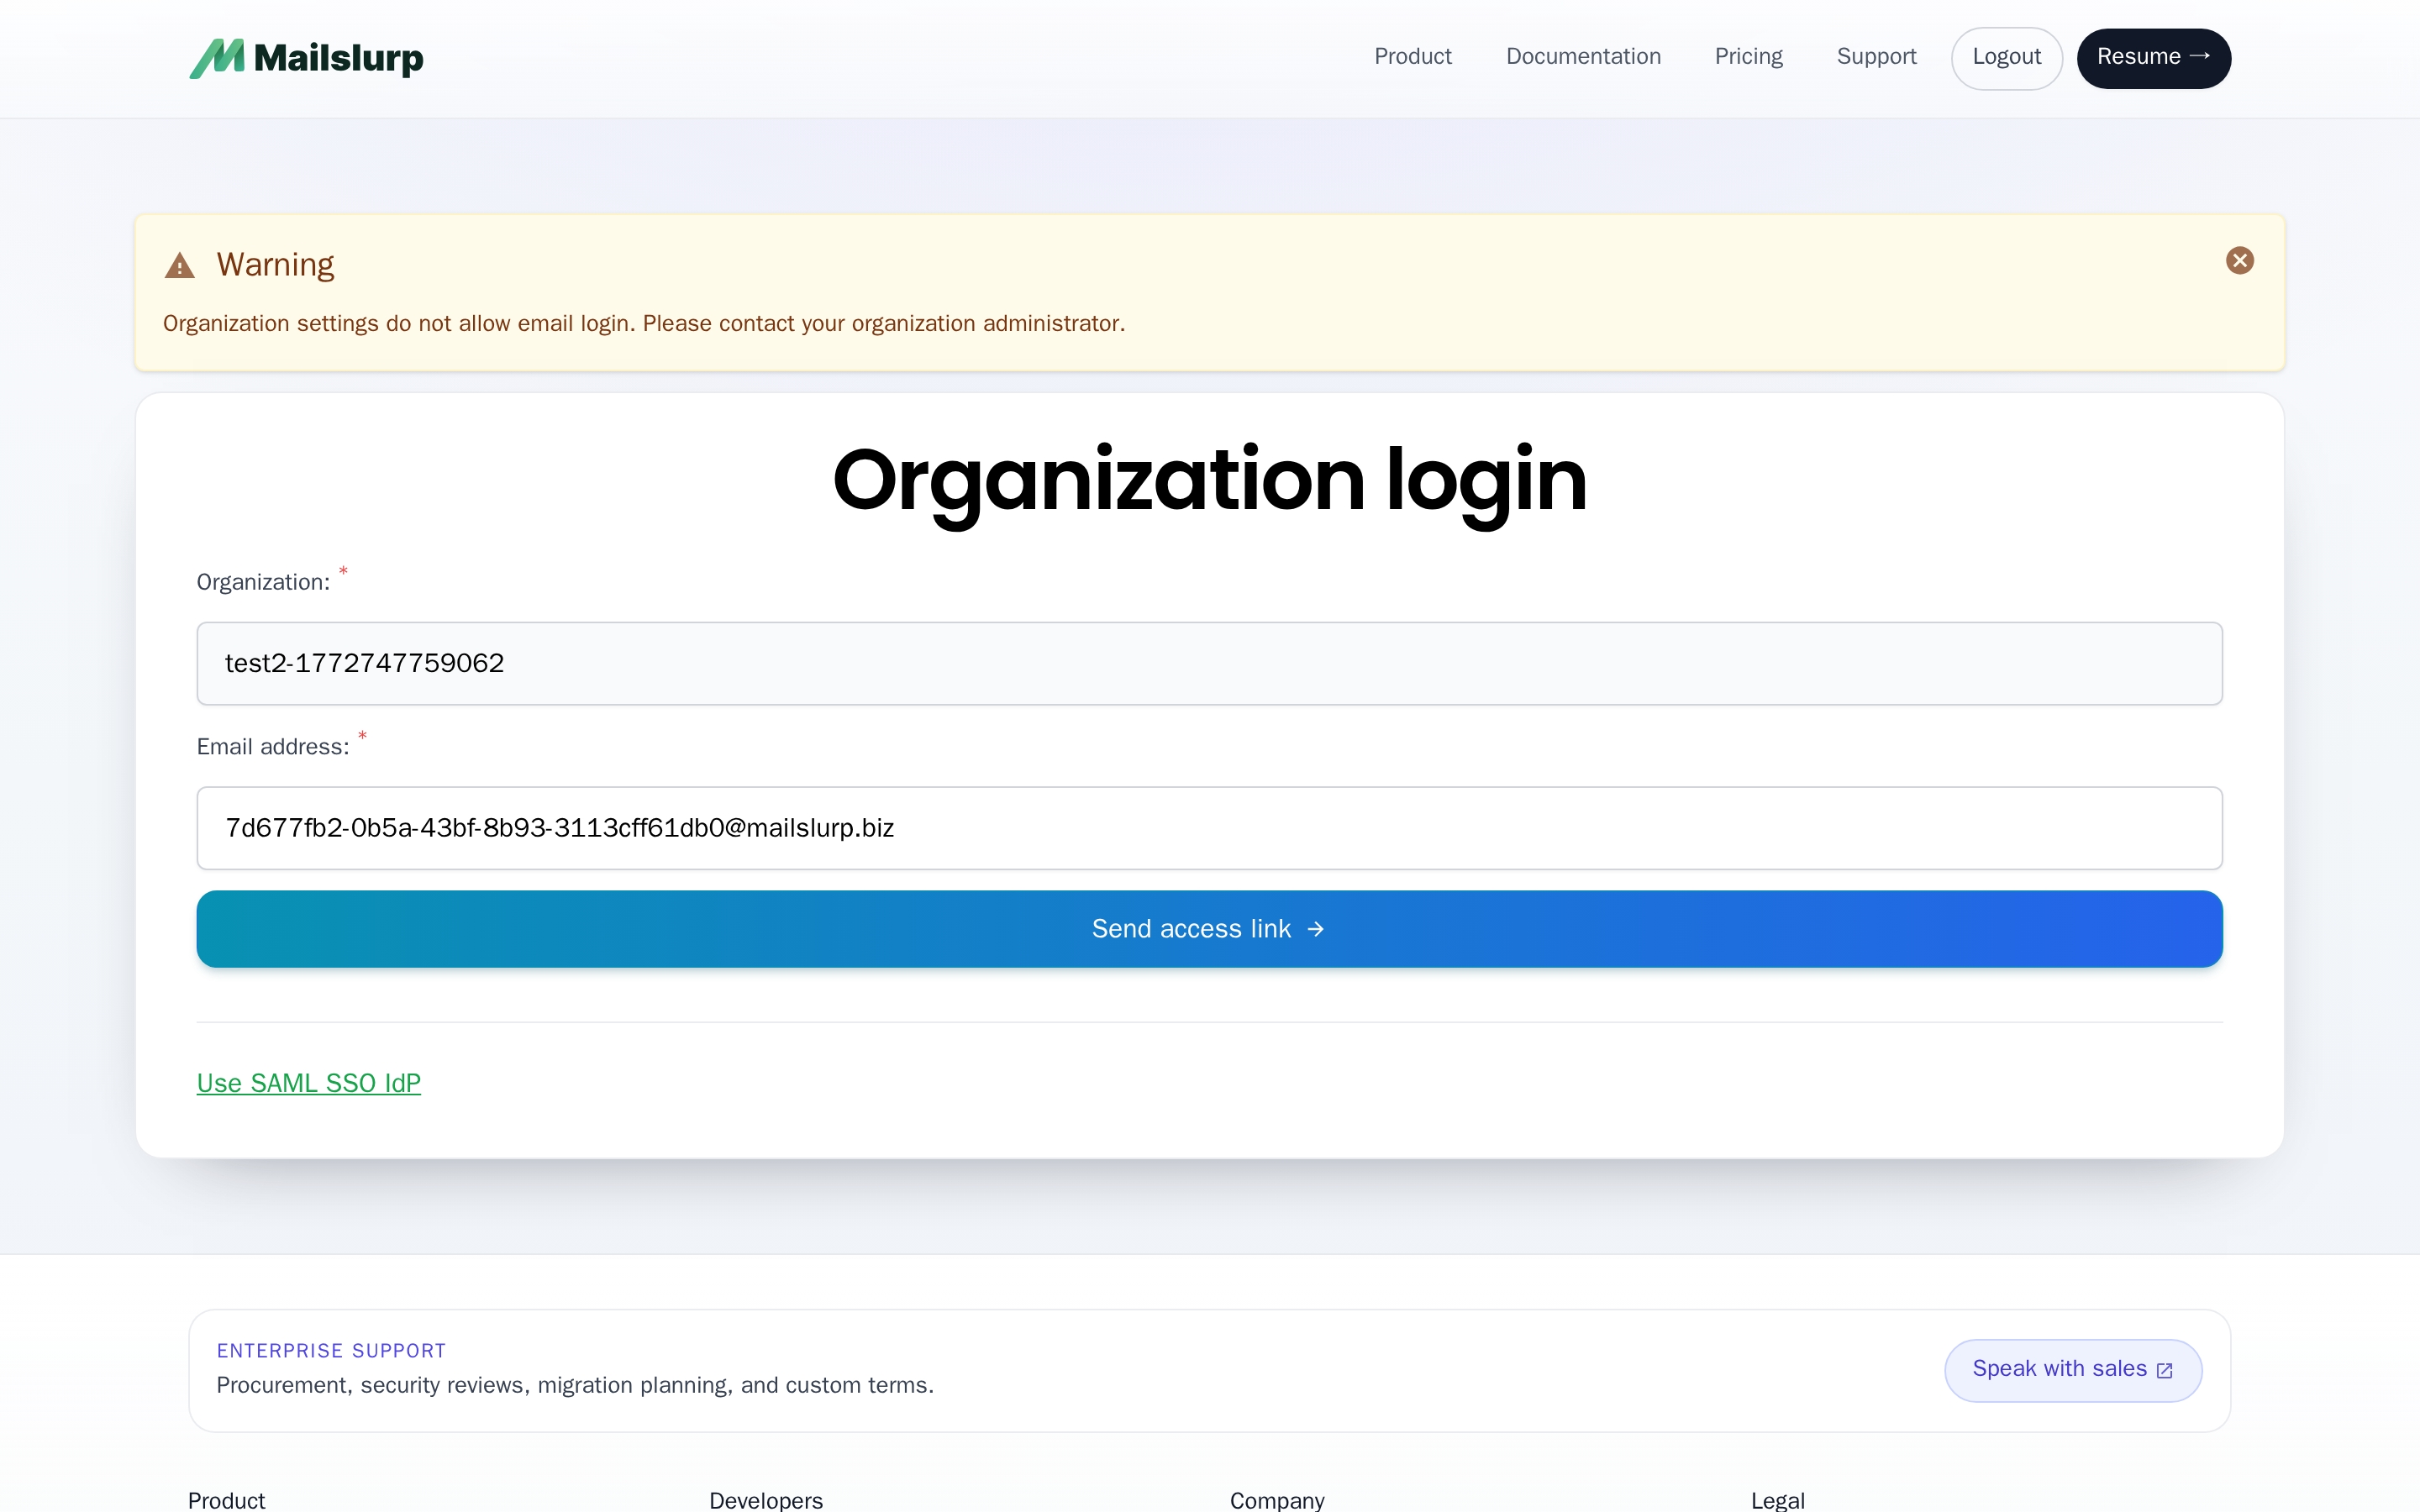Select the Email address input field
The width and height of the screenshot is (2420, 1512).
click(1209, 828)
